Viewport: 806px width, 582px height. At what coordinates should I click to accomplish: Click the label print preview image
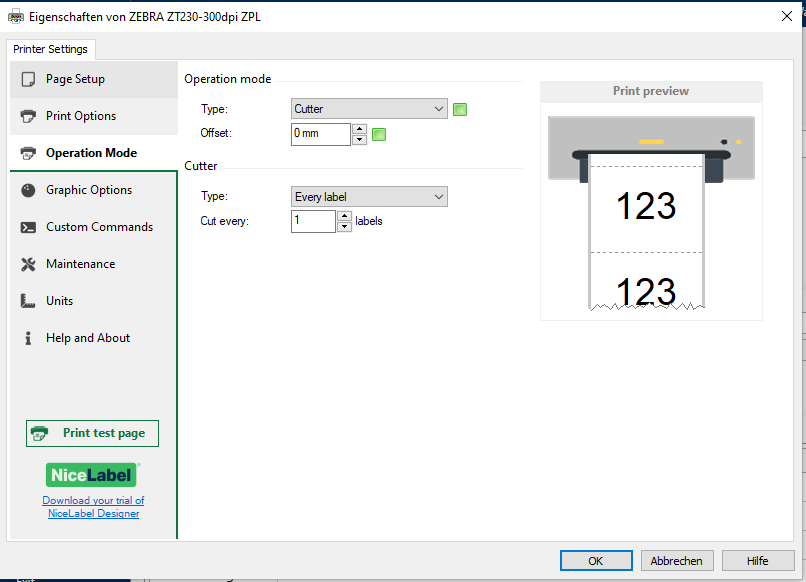click(x=651, y=214)
